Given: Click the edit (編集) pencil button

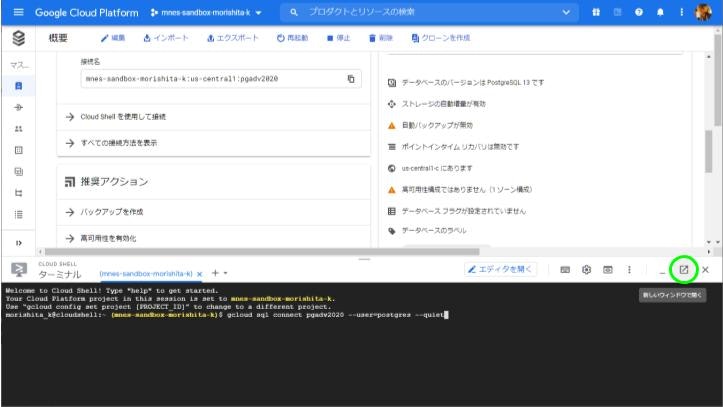Looking at the screenshot, I should click(x=113, y=38).
